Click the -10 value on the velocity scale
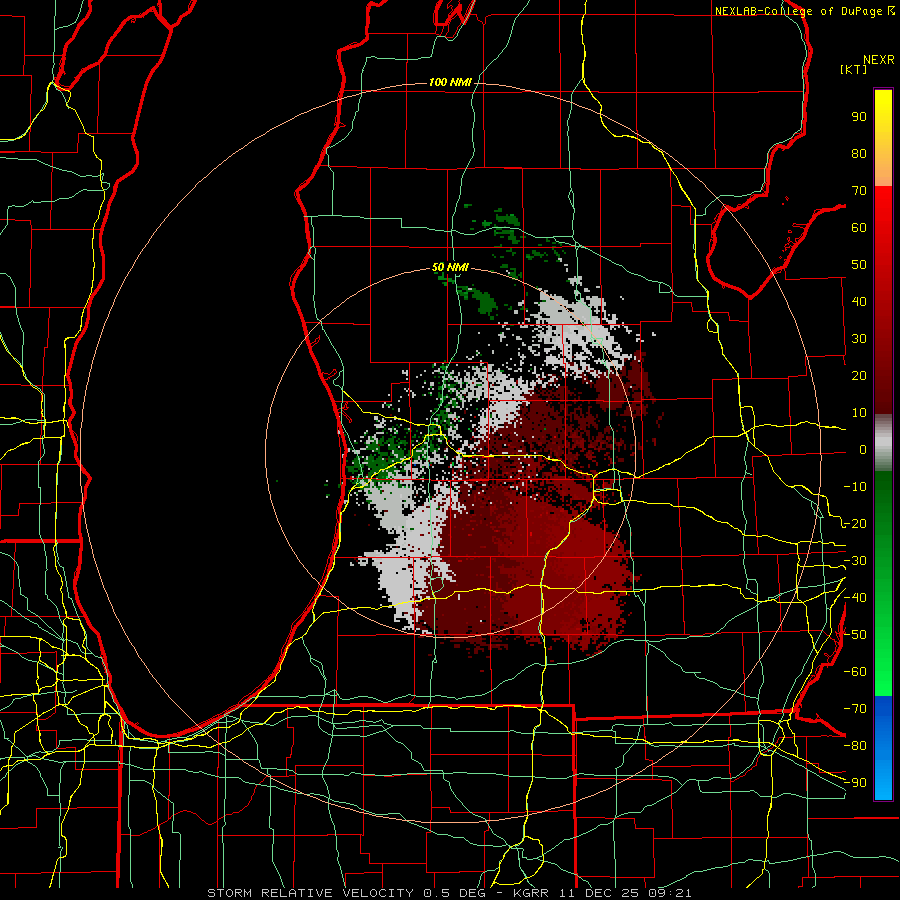The image size is (900, 900). tap(855, 487)
